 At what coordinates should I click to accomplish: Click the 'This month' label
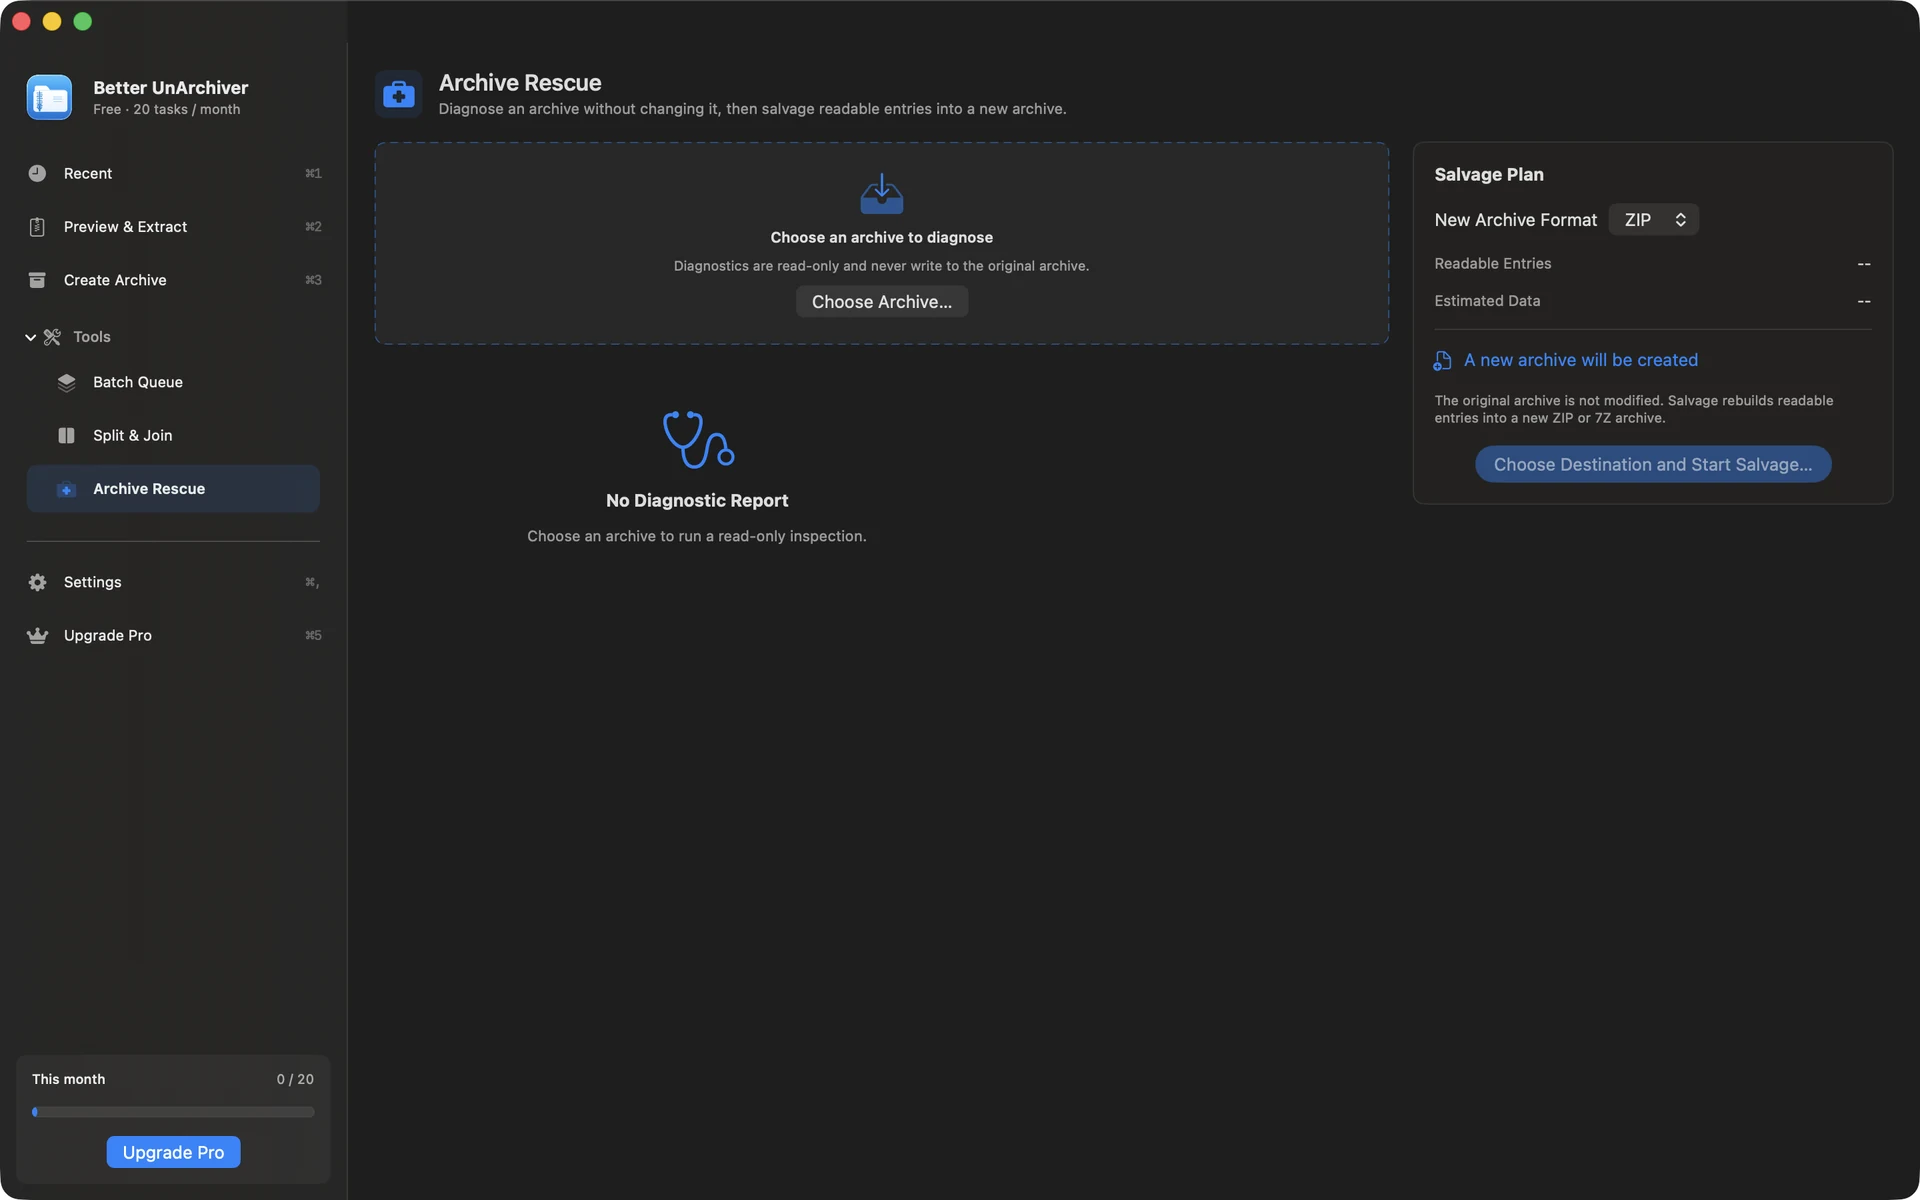point(68,1079)
